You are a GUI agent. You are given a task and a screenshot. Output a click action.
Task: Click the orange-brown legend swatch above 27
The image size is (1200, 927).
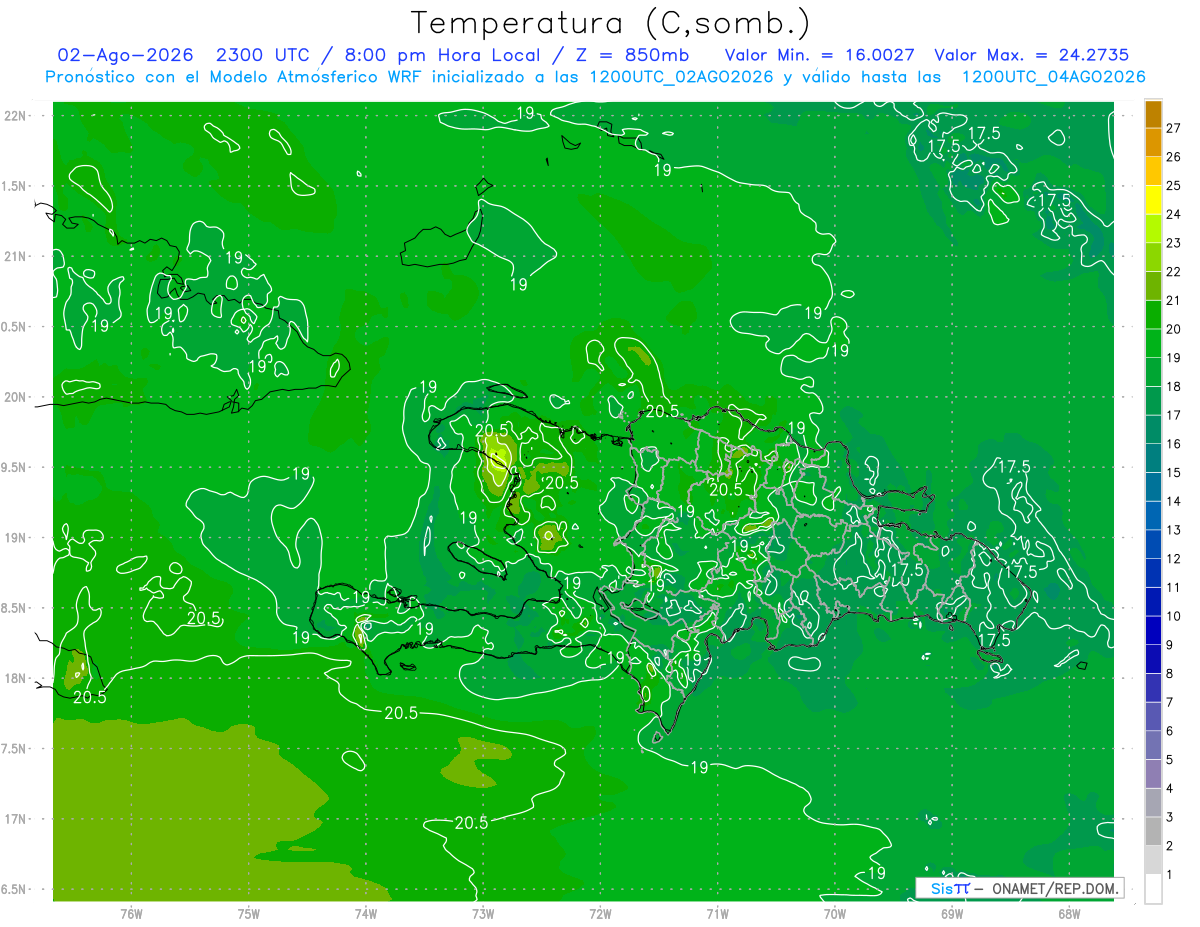click(1153, 114)
